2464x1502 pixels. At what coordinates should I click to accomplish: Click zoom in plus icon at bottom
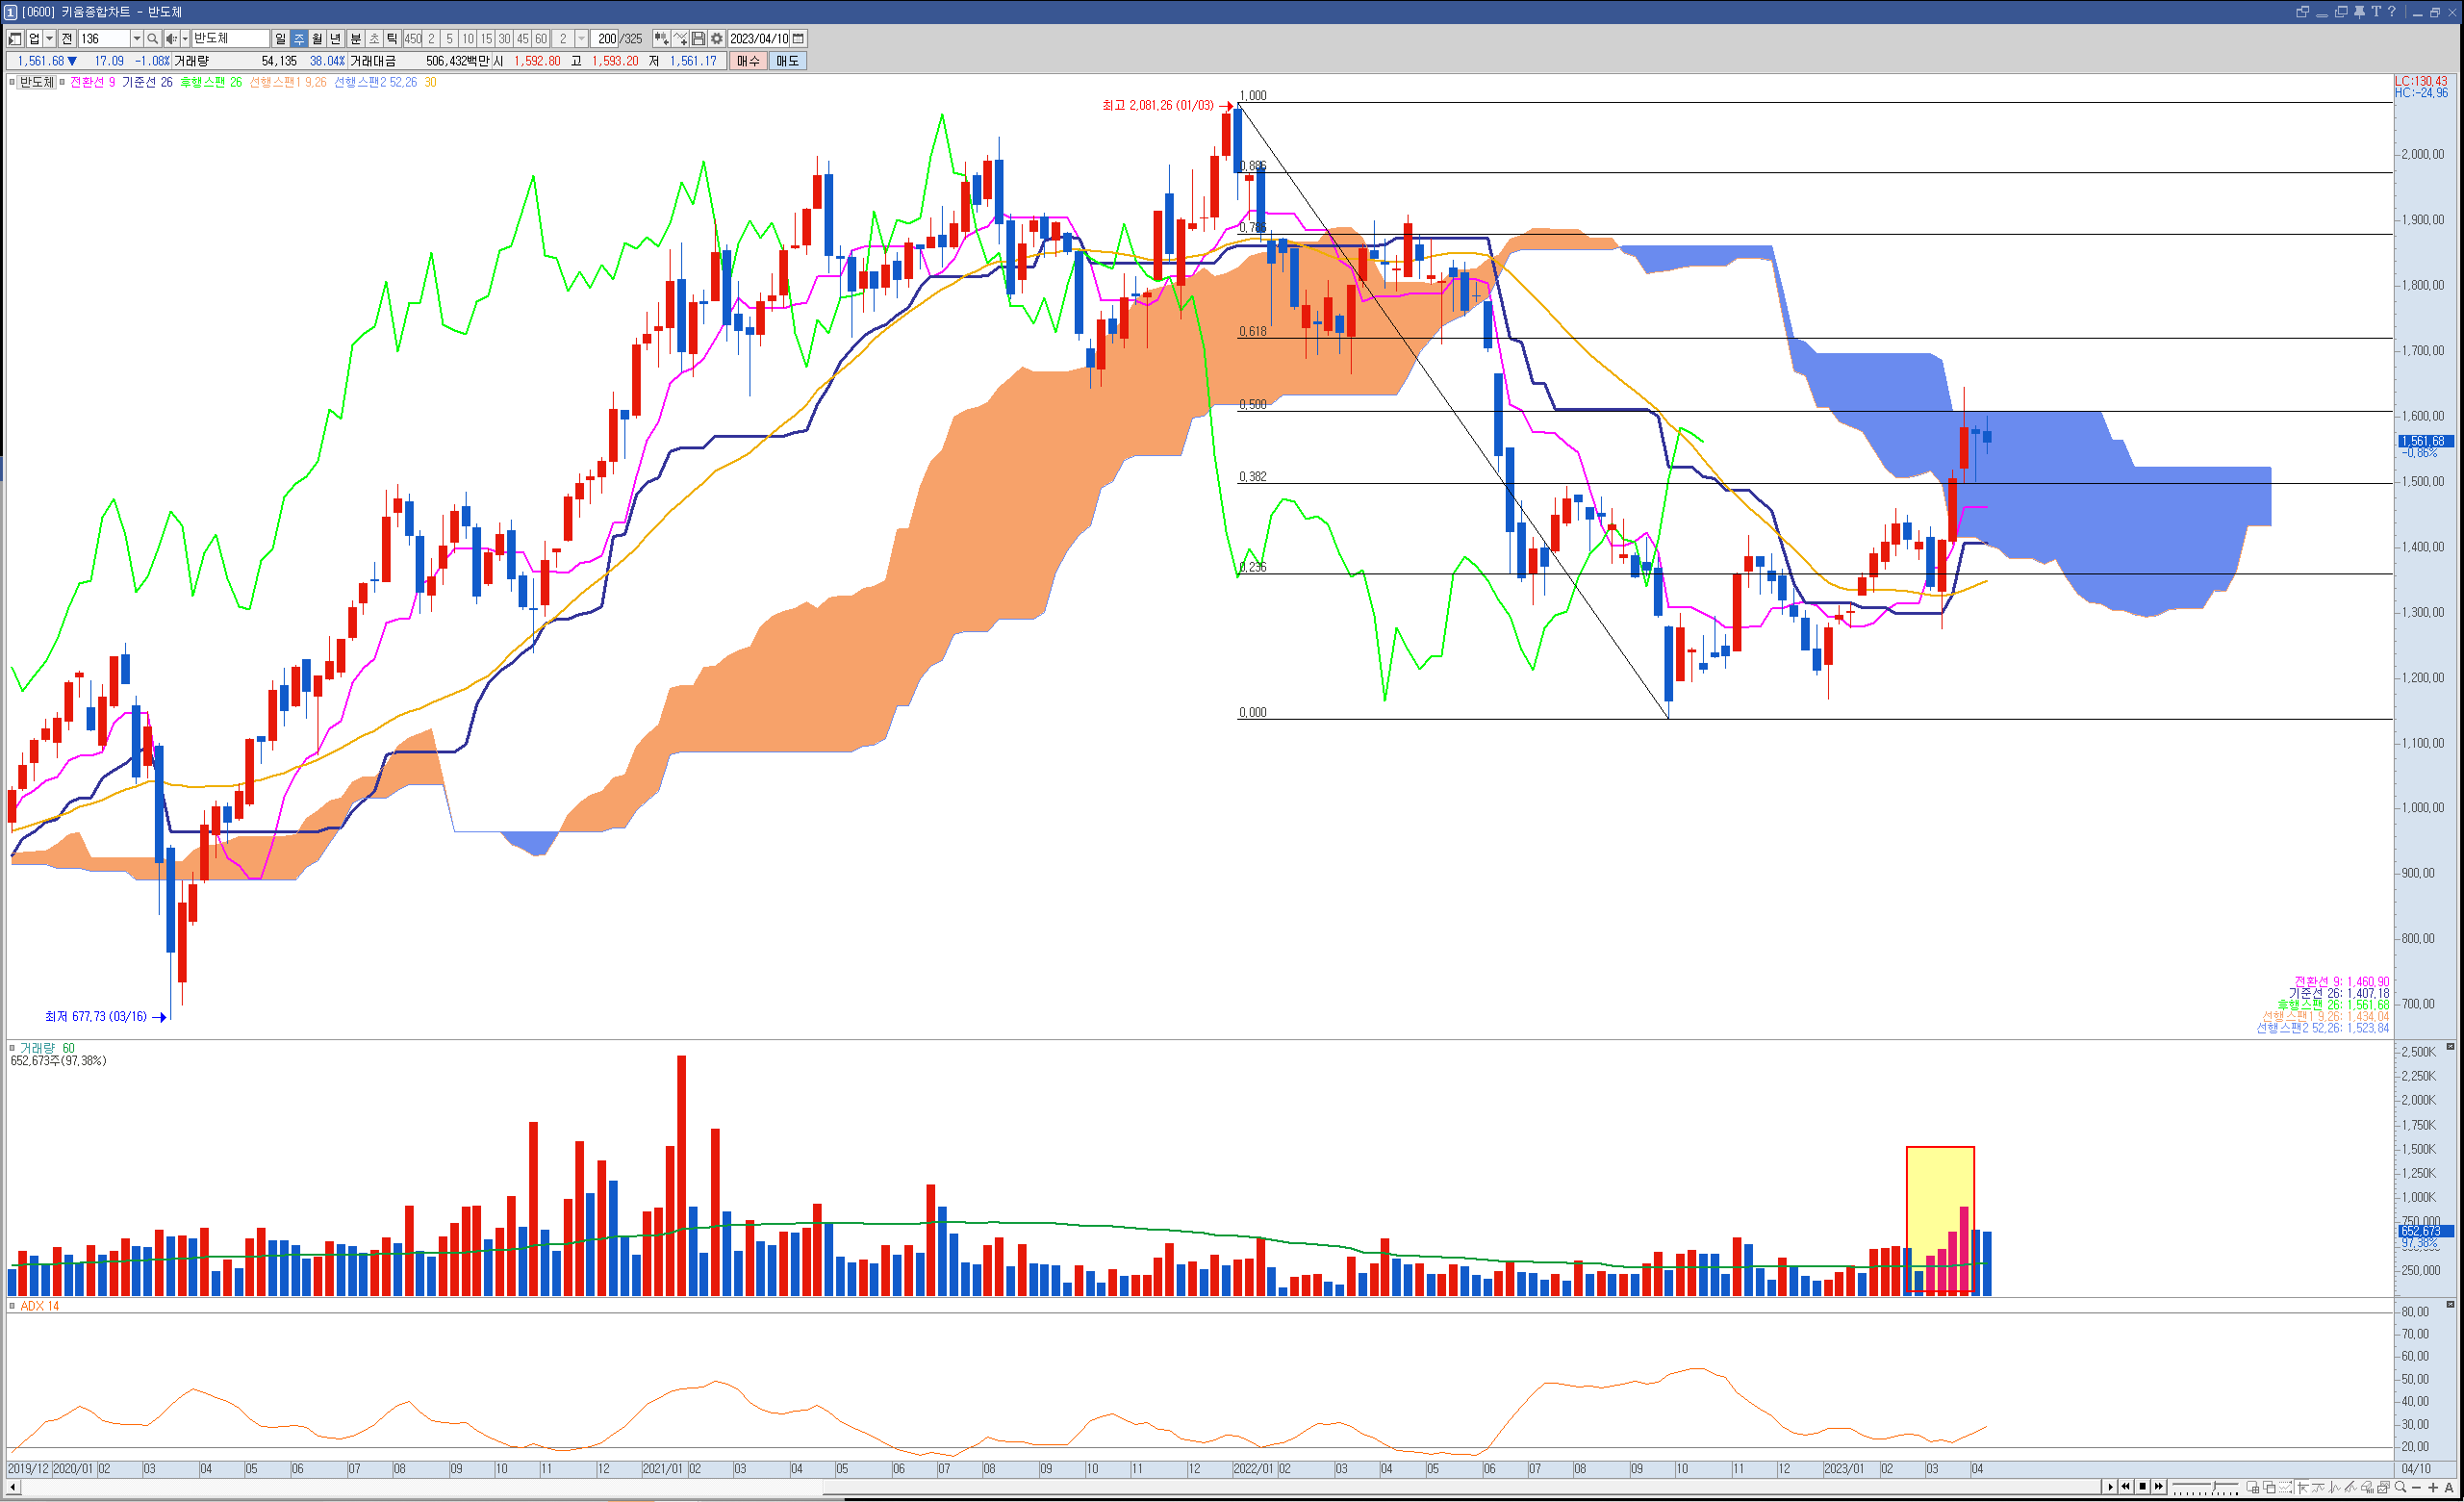[2433, 1488]
